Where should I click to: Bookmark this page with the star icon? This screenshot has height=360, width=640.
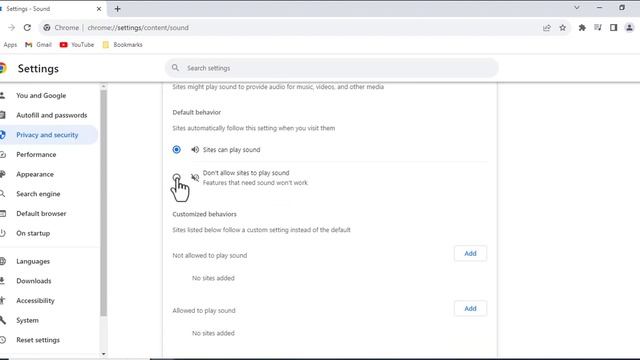click(562, 28)
